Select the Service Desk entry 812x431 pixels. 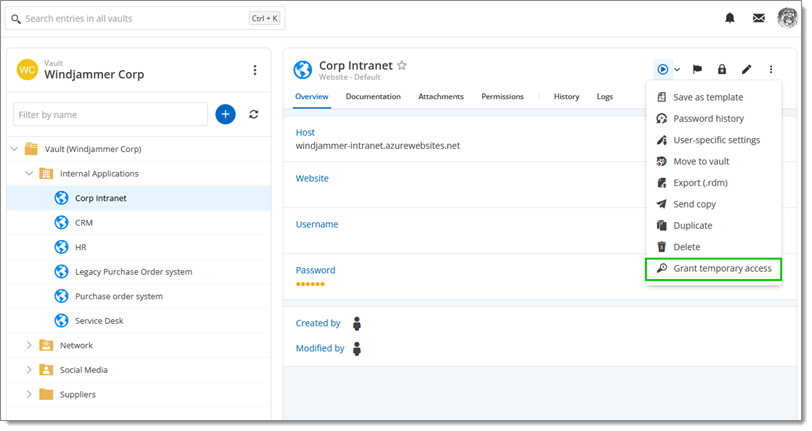pyautogui.click(x=99, y=320)
